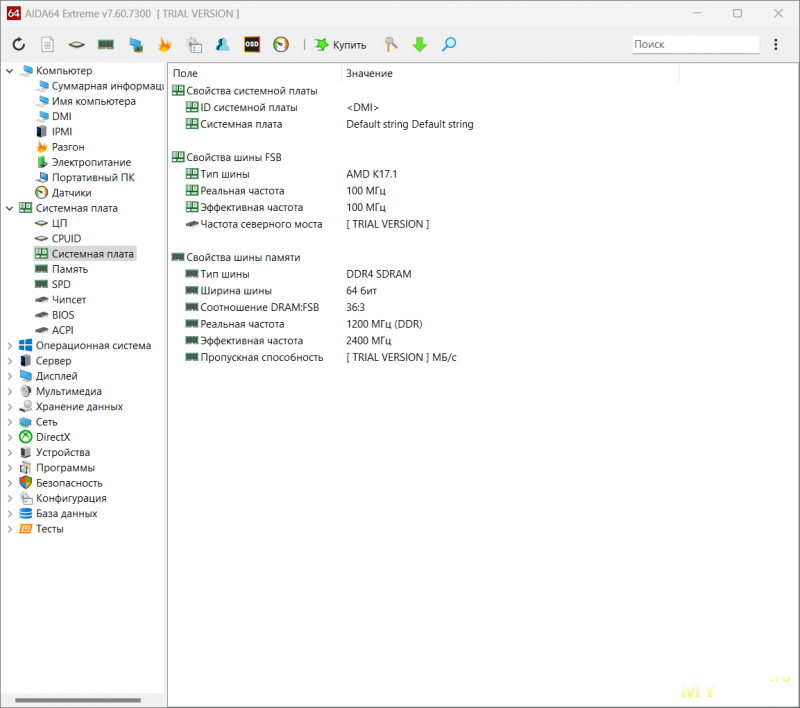Collapse the Системная плата parent node

(10, 208)
